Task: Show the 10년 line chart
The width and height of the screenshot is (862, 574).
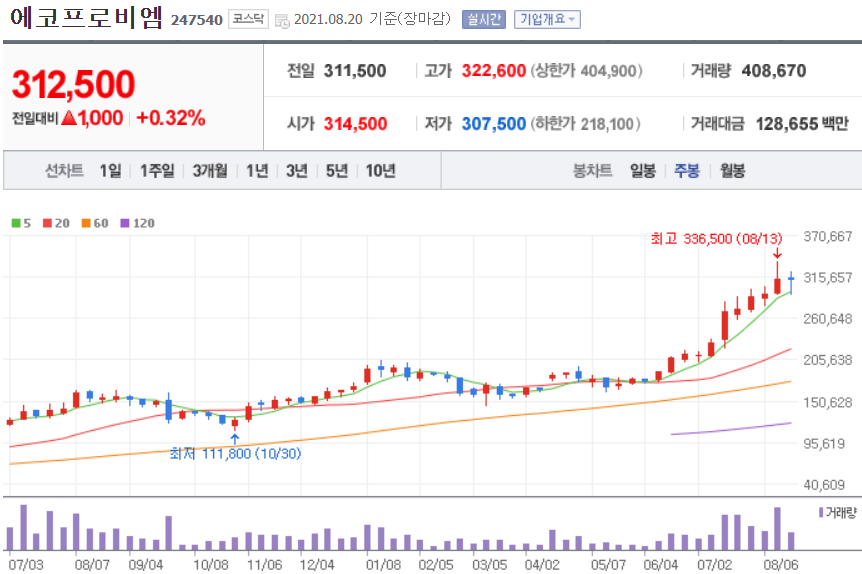Action: click(x=380, y=171)
